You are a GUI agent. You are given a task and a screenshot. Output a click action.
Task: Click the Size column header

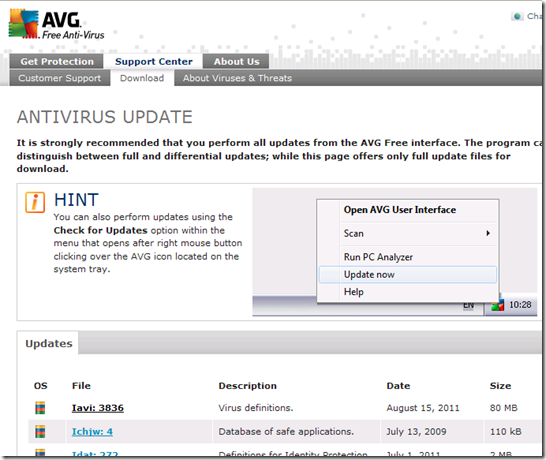pos(500,385)
